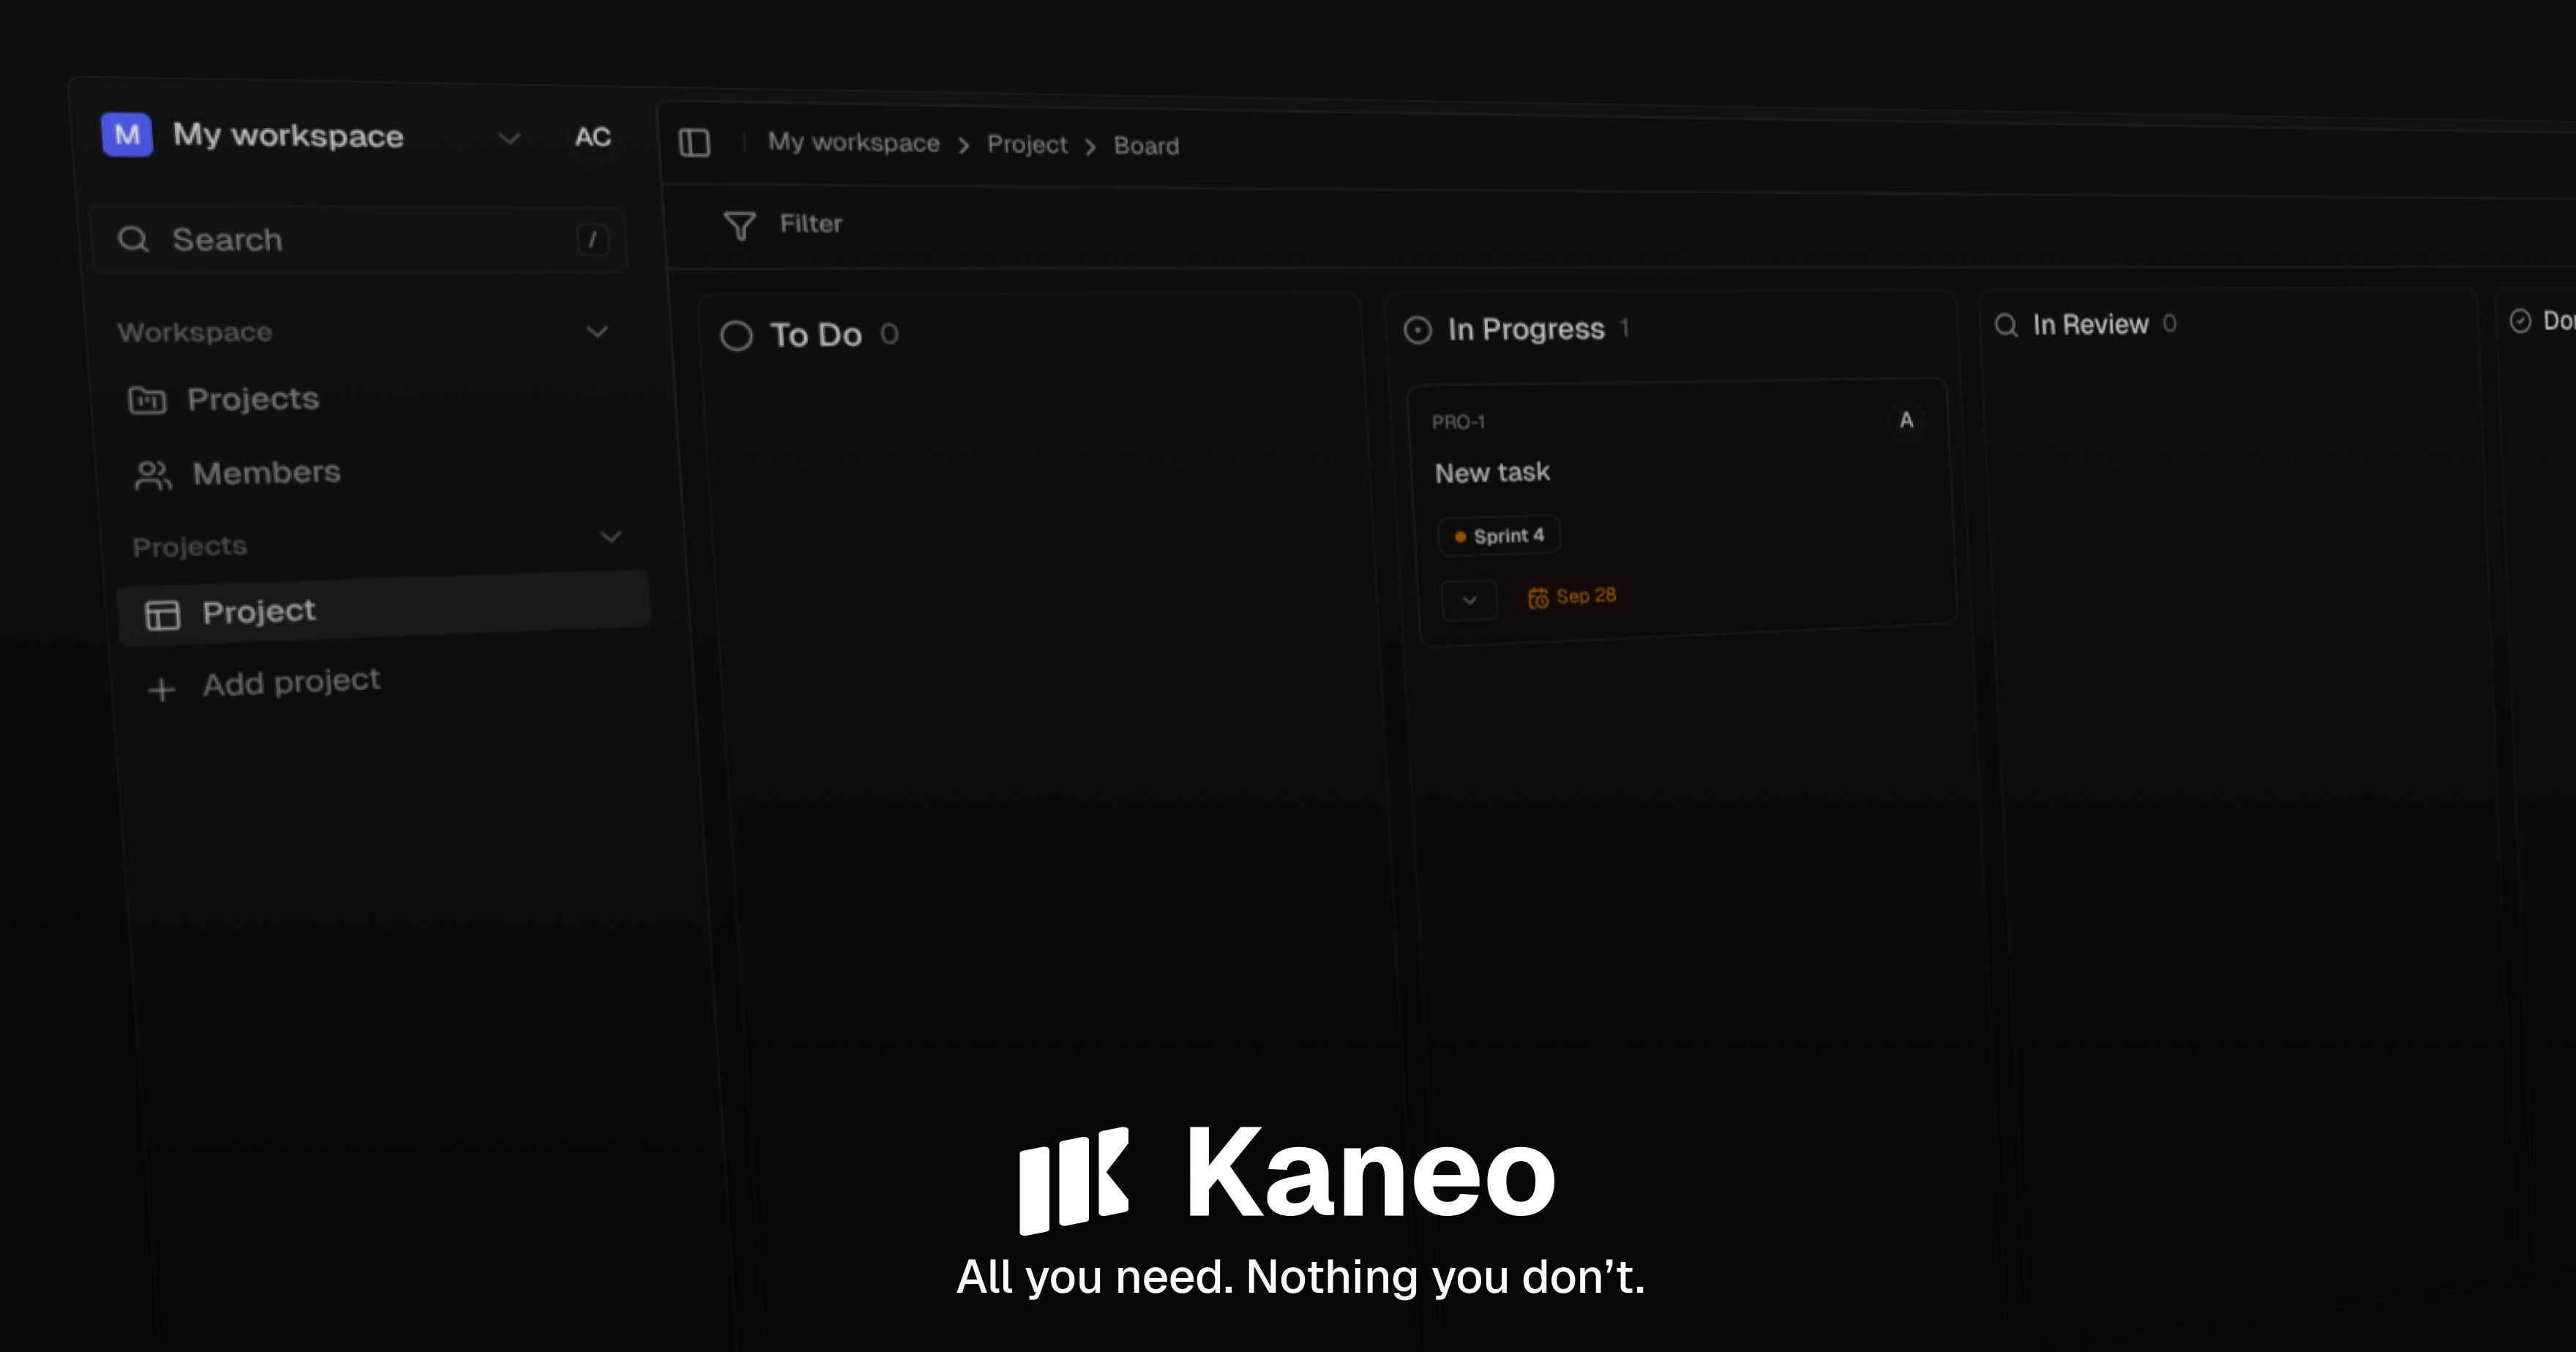Click the Kaneo logo mark
The width and height of the screenshot is (2576, 1352).
pyautogui.click(x=1073, y=1180)
